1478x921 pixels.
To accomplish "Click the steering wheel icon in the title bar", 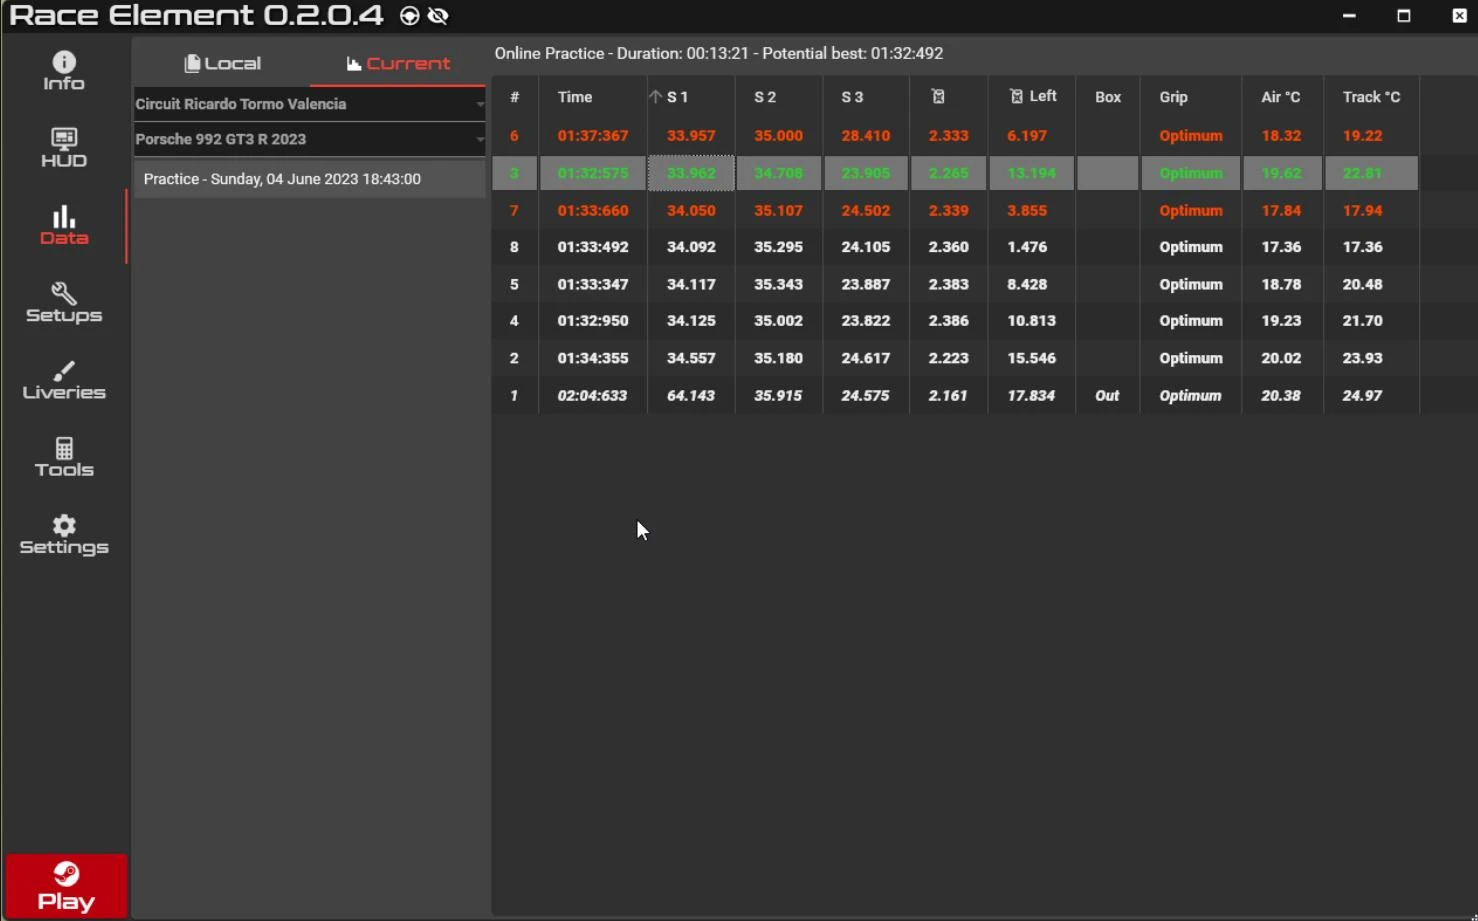I will 408,16.
